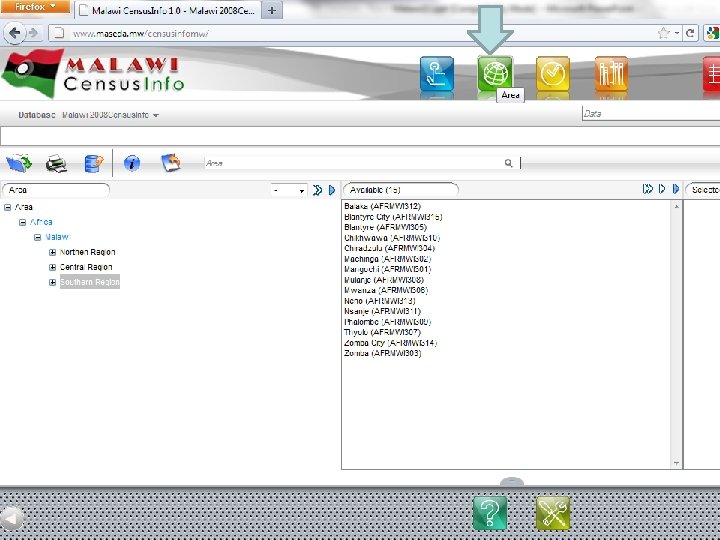Viewport: 720px width, 540px height.
Task: Expand the Central Region node
Action: (x=52, y=267)
